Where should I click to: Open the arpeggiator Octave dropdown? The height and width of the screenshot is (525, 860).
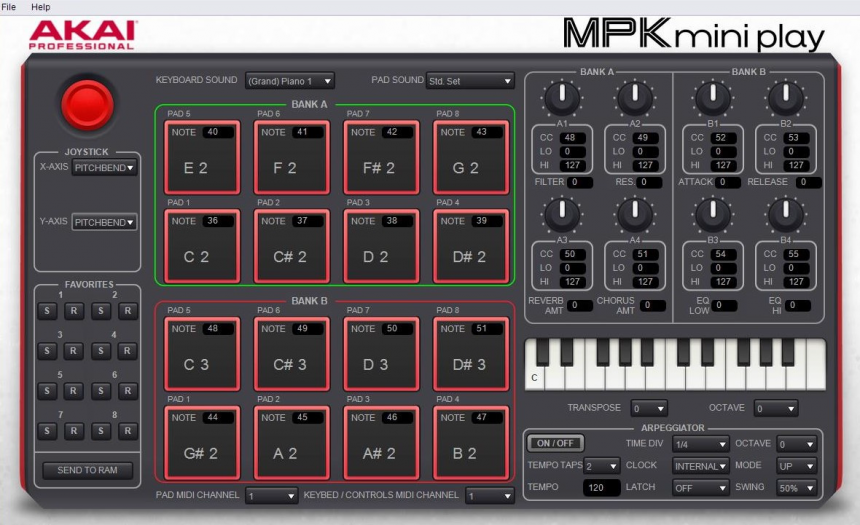point(796,444)
